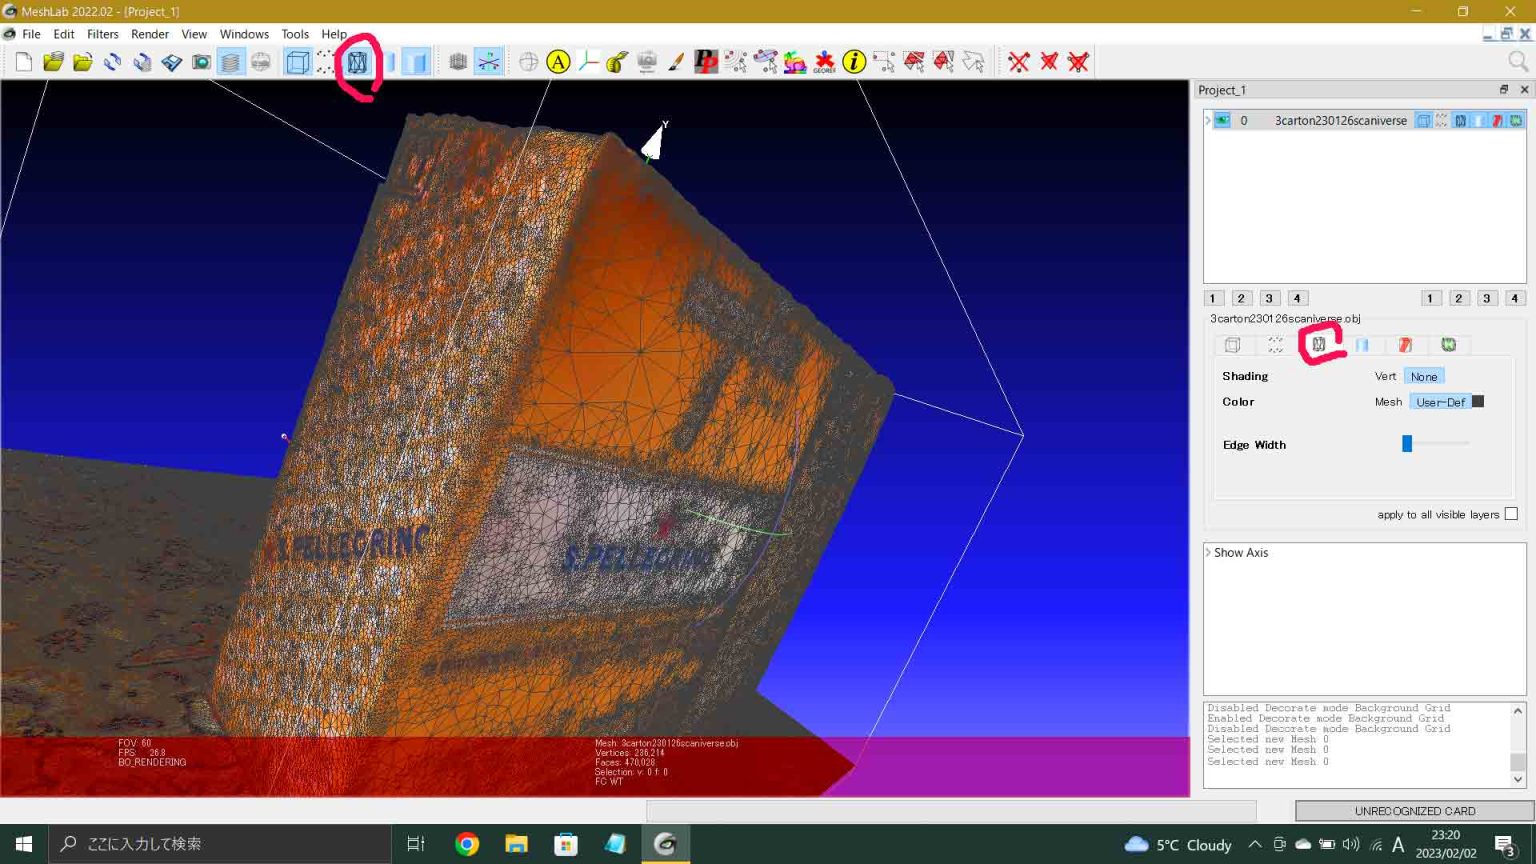This screenshot has height=864, width=1536.
Task: Activate the Points rendering mode
Action: pyautogui.click(x=325, y=61)
